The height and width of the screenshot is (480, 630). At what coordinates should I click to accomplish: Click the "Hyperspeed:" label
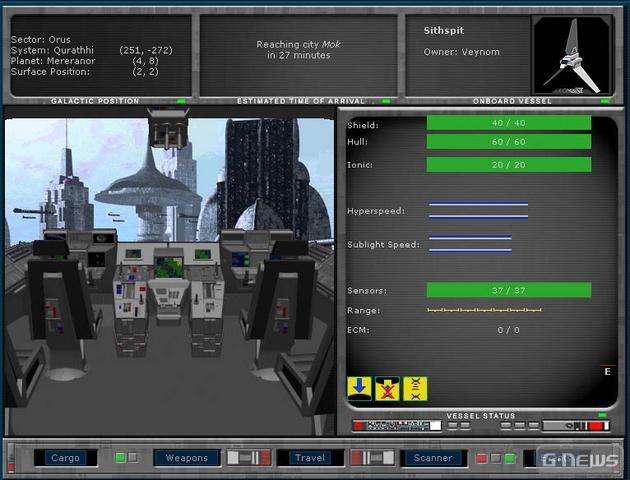[376, 211]
